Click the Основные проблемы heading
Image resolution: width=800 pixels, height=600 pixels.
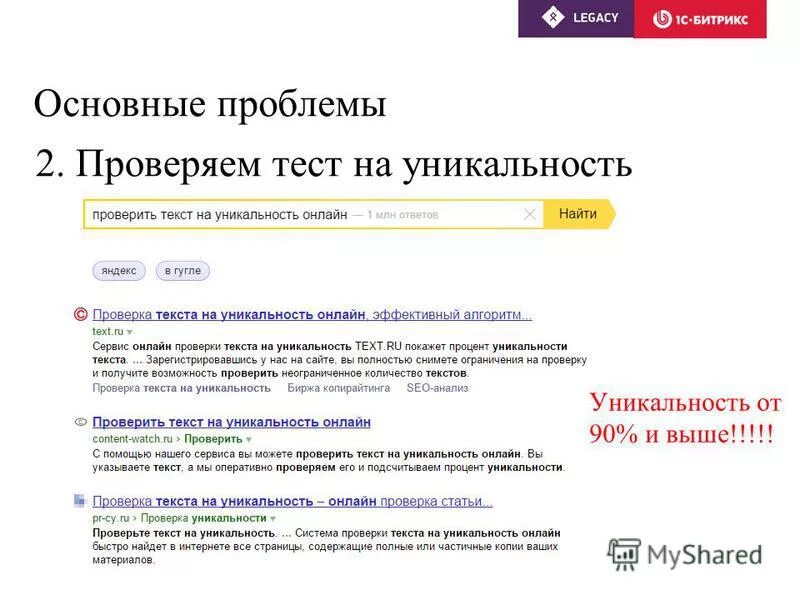tap(210, 104)
